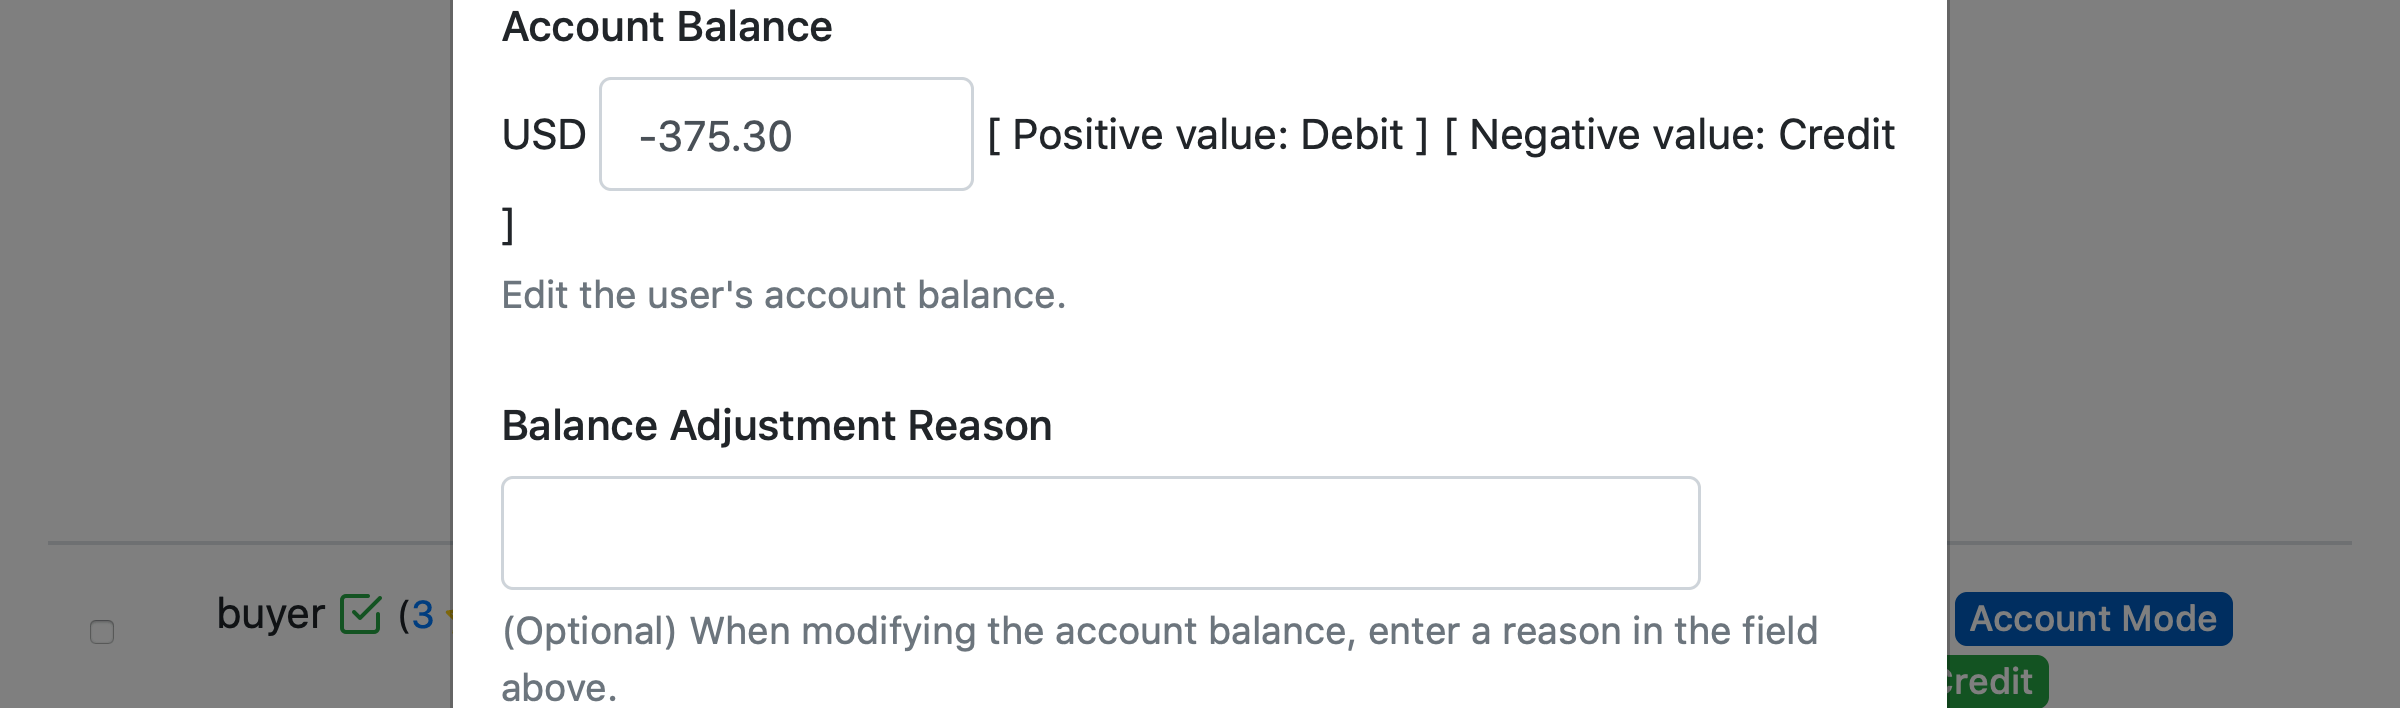Click the word "above." ending the help text
Screen dimensions: 2400x708
click(559, 688)
